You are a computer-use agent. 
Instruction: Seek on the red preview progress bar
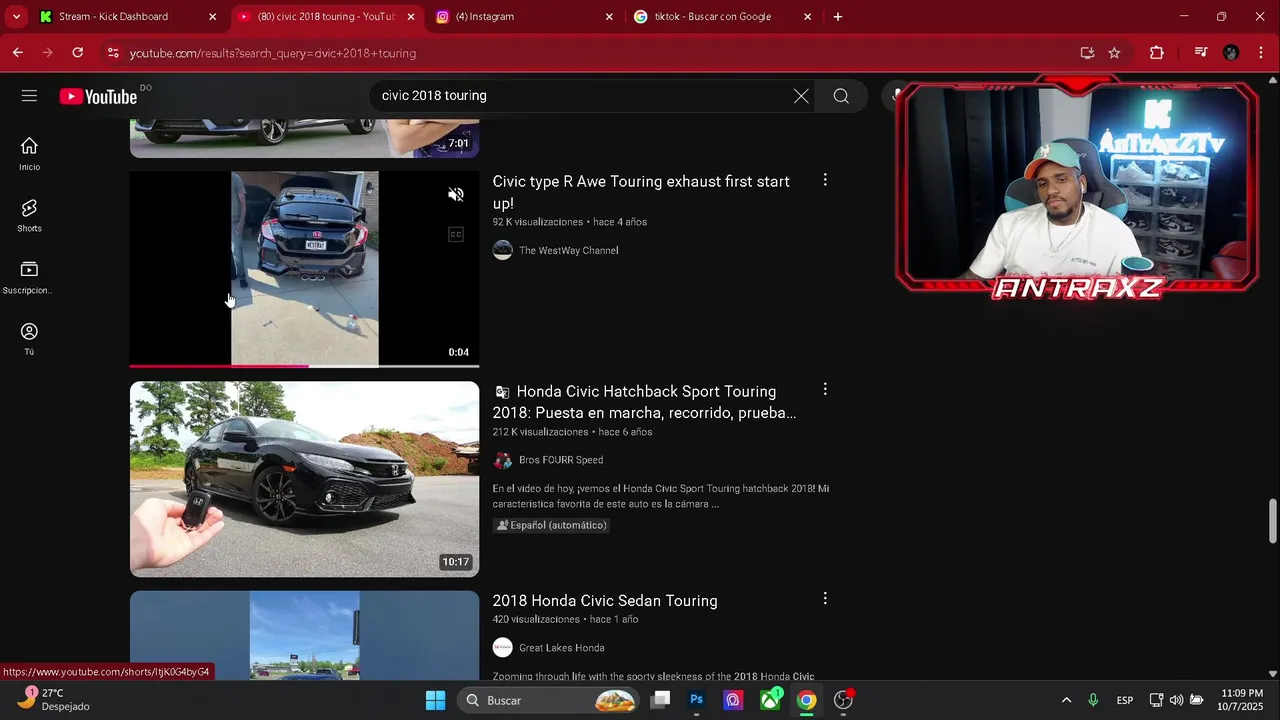pyautogui.click(x=304, y=366)
